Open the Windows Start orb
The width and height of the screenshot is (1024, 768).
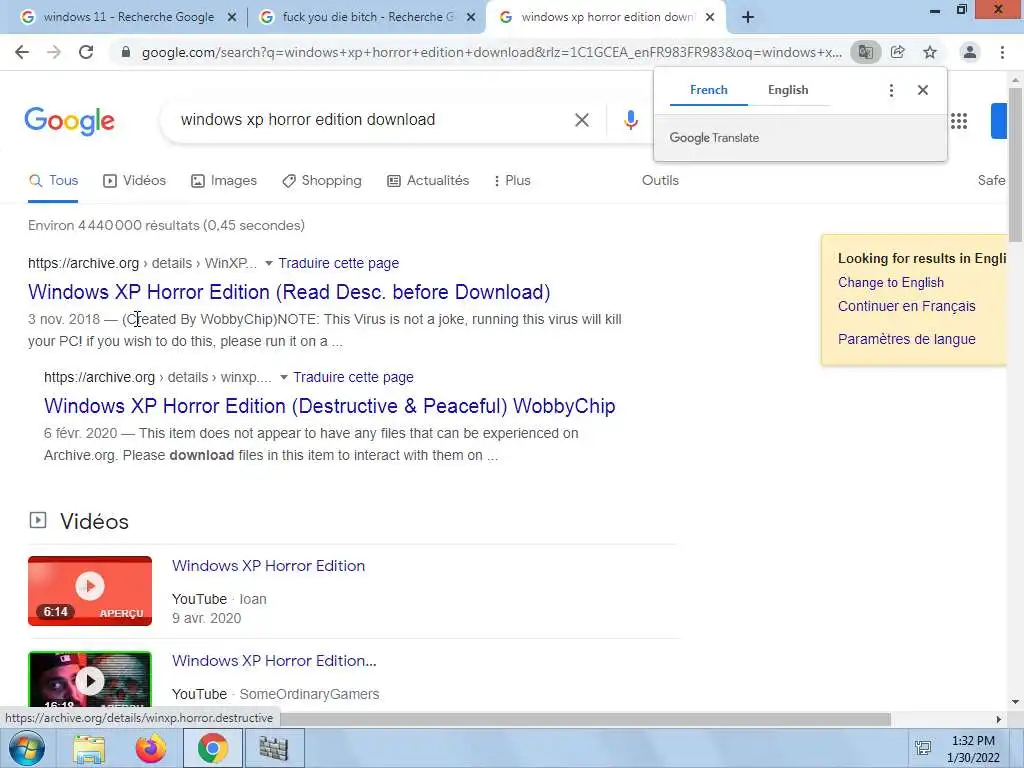(27, 748)
